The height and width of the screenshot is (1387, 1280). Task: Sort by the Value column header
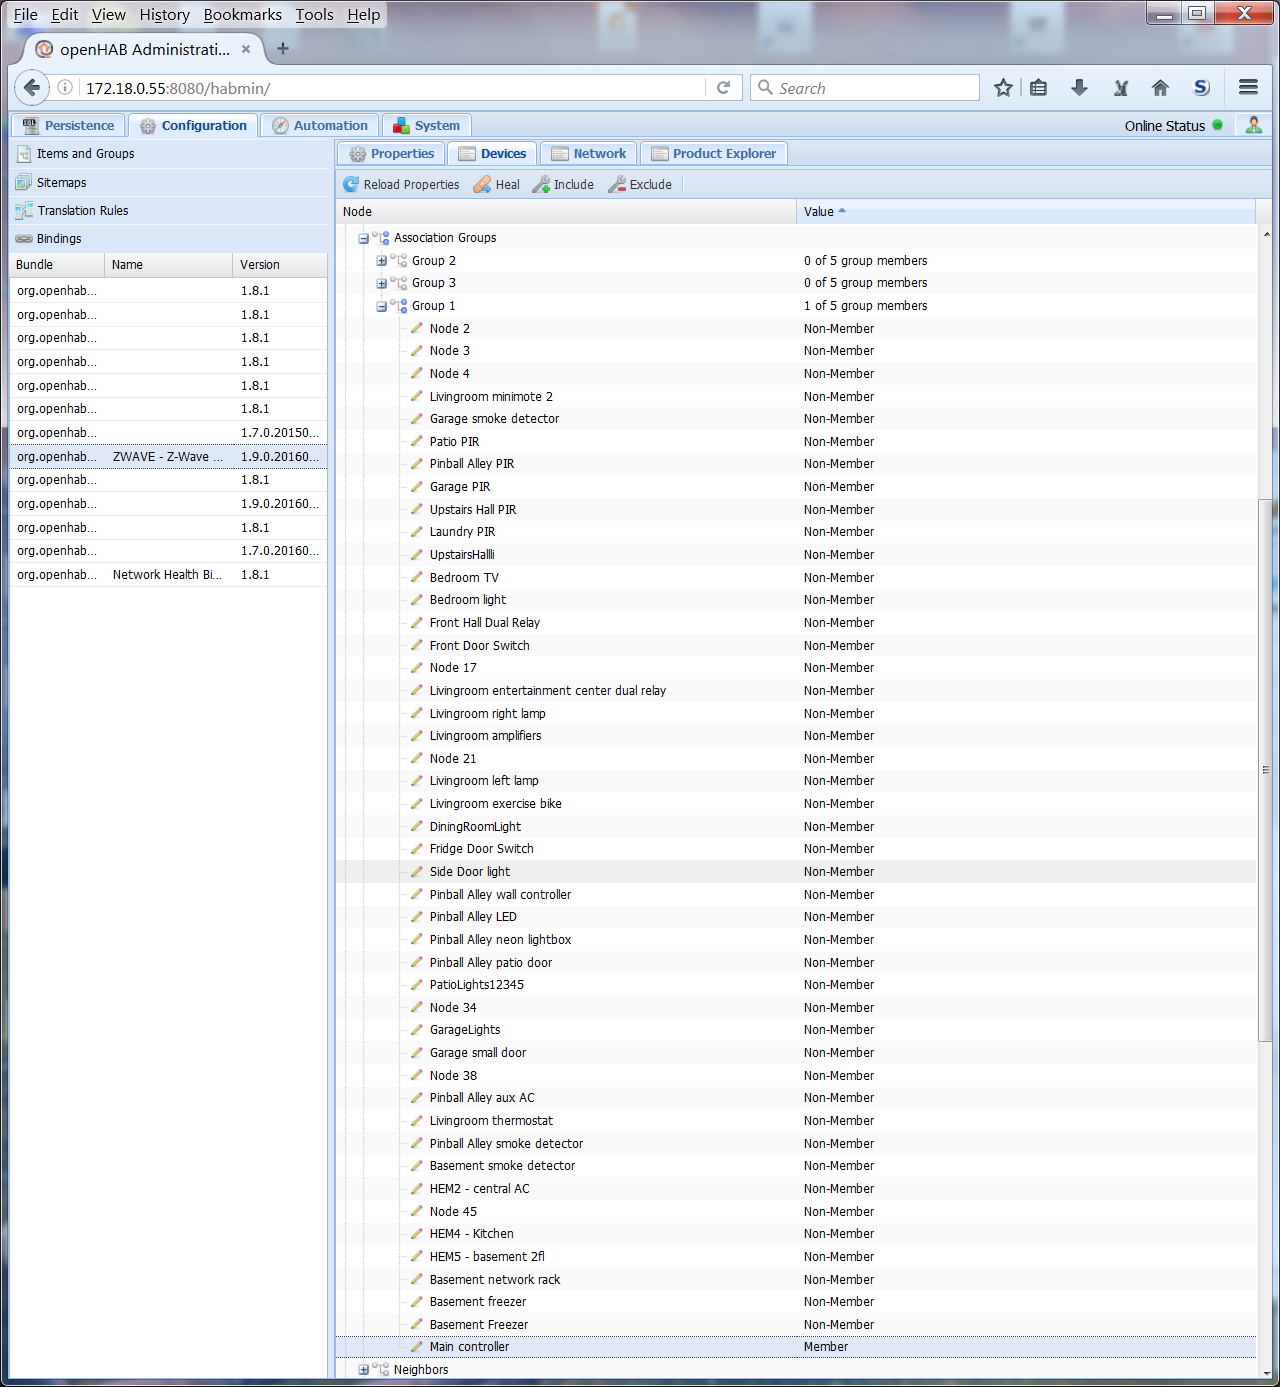[820, 211]
